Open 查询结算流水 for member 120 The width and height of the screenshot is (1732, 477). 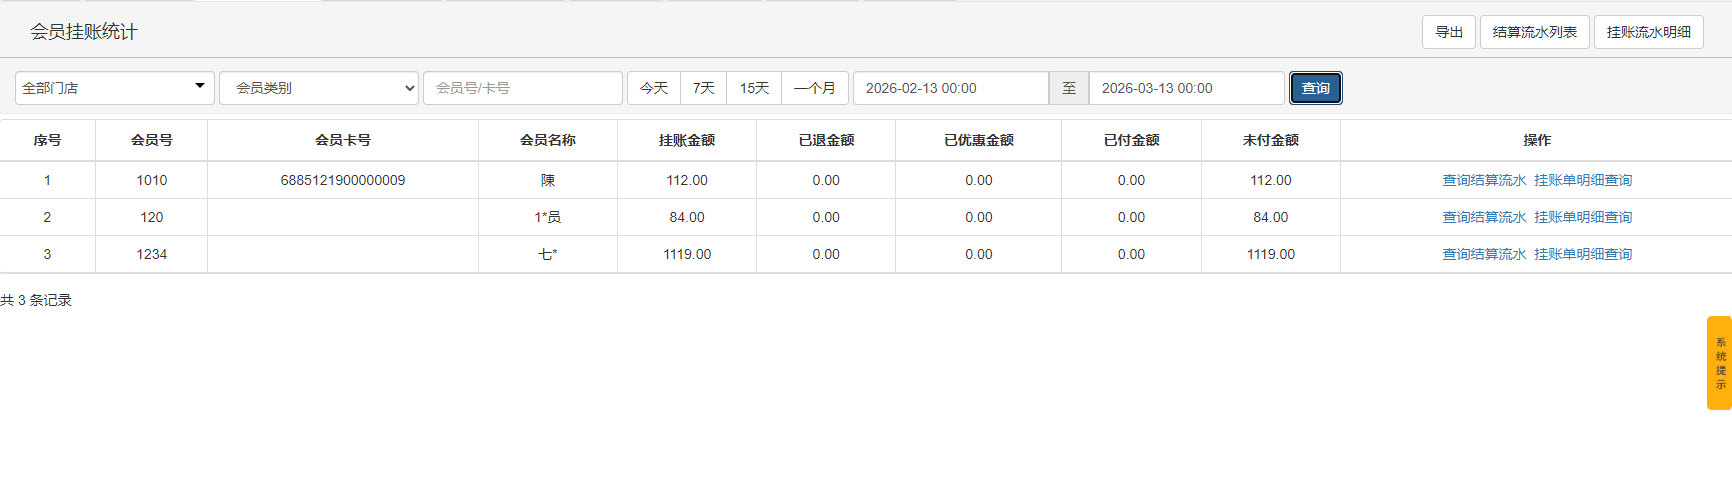click(x=1484, y=217)
